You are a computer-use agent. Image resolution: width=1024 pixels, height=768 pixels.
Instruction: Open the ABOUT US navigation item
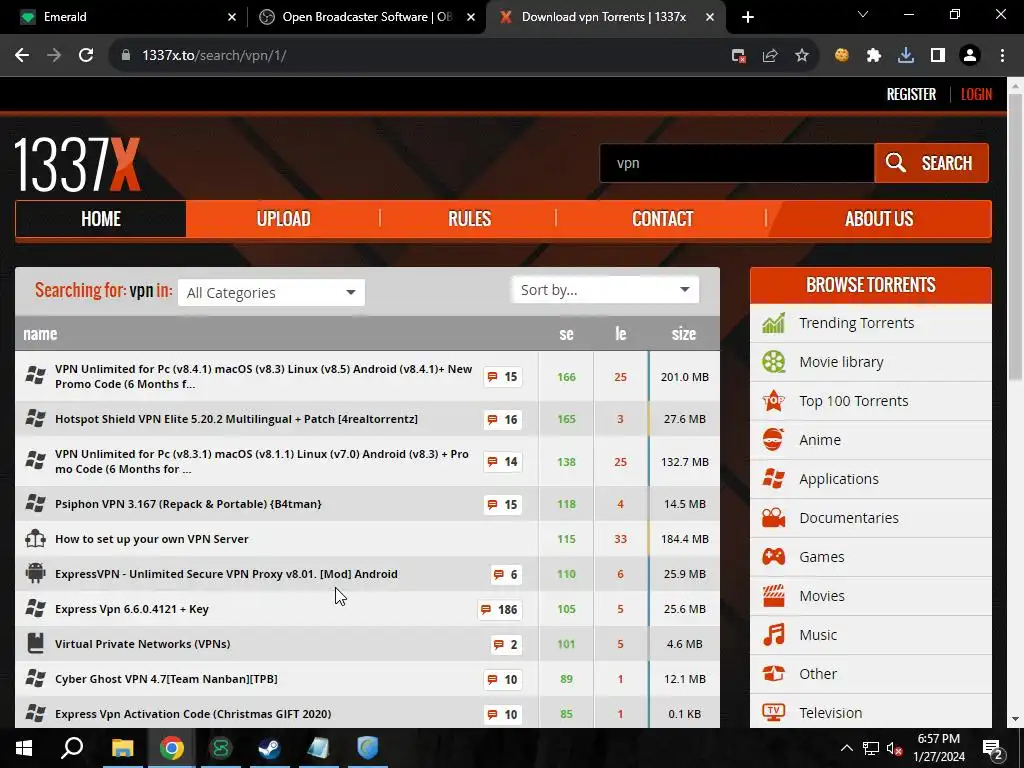point(879,219)
